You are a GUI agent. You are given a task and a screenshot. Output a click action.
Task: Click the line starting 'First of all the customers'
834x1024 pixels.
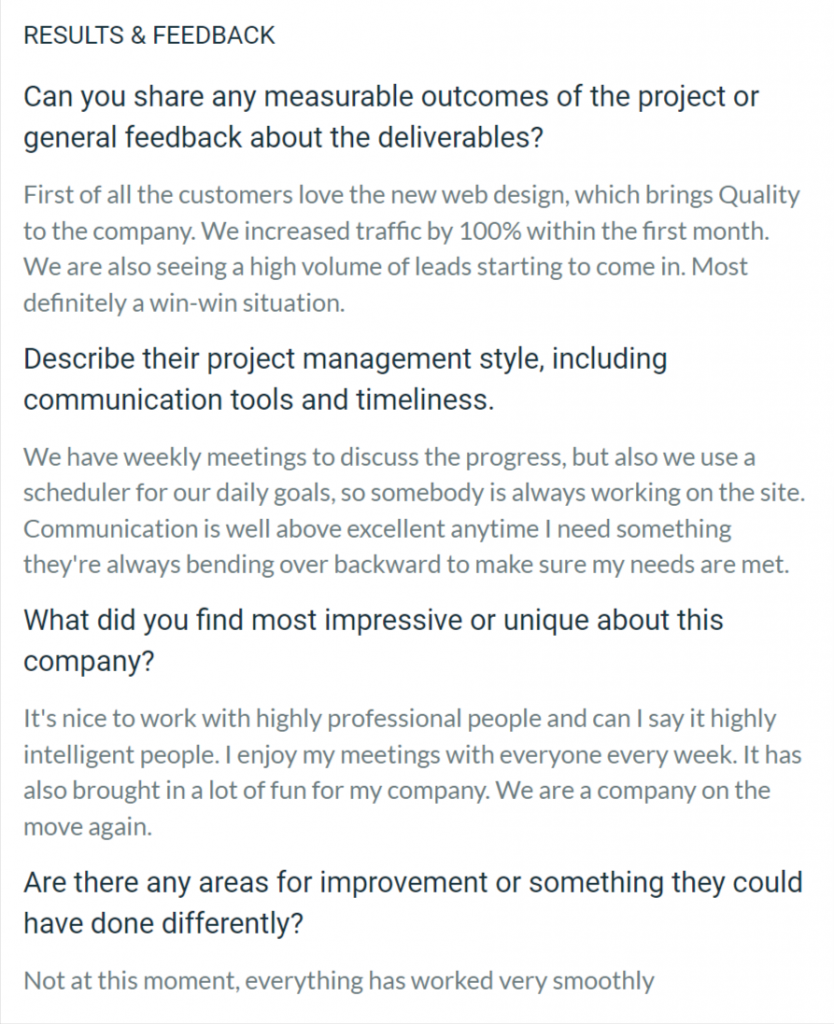(411, 195)
